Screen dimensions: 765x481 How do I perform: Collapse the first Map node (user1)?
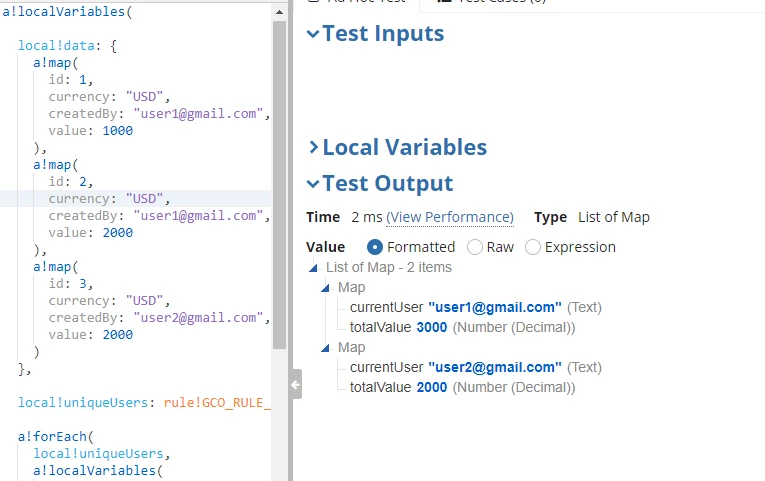[325, 288]
